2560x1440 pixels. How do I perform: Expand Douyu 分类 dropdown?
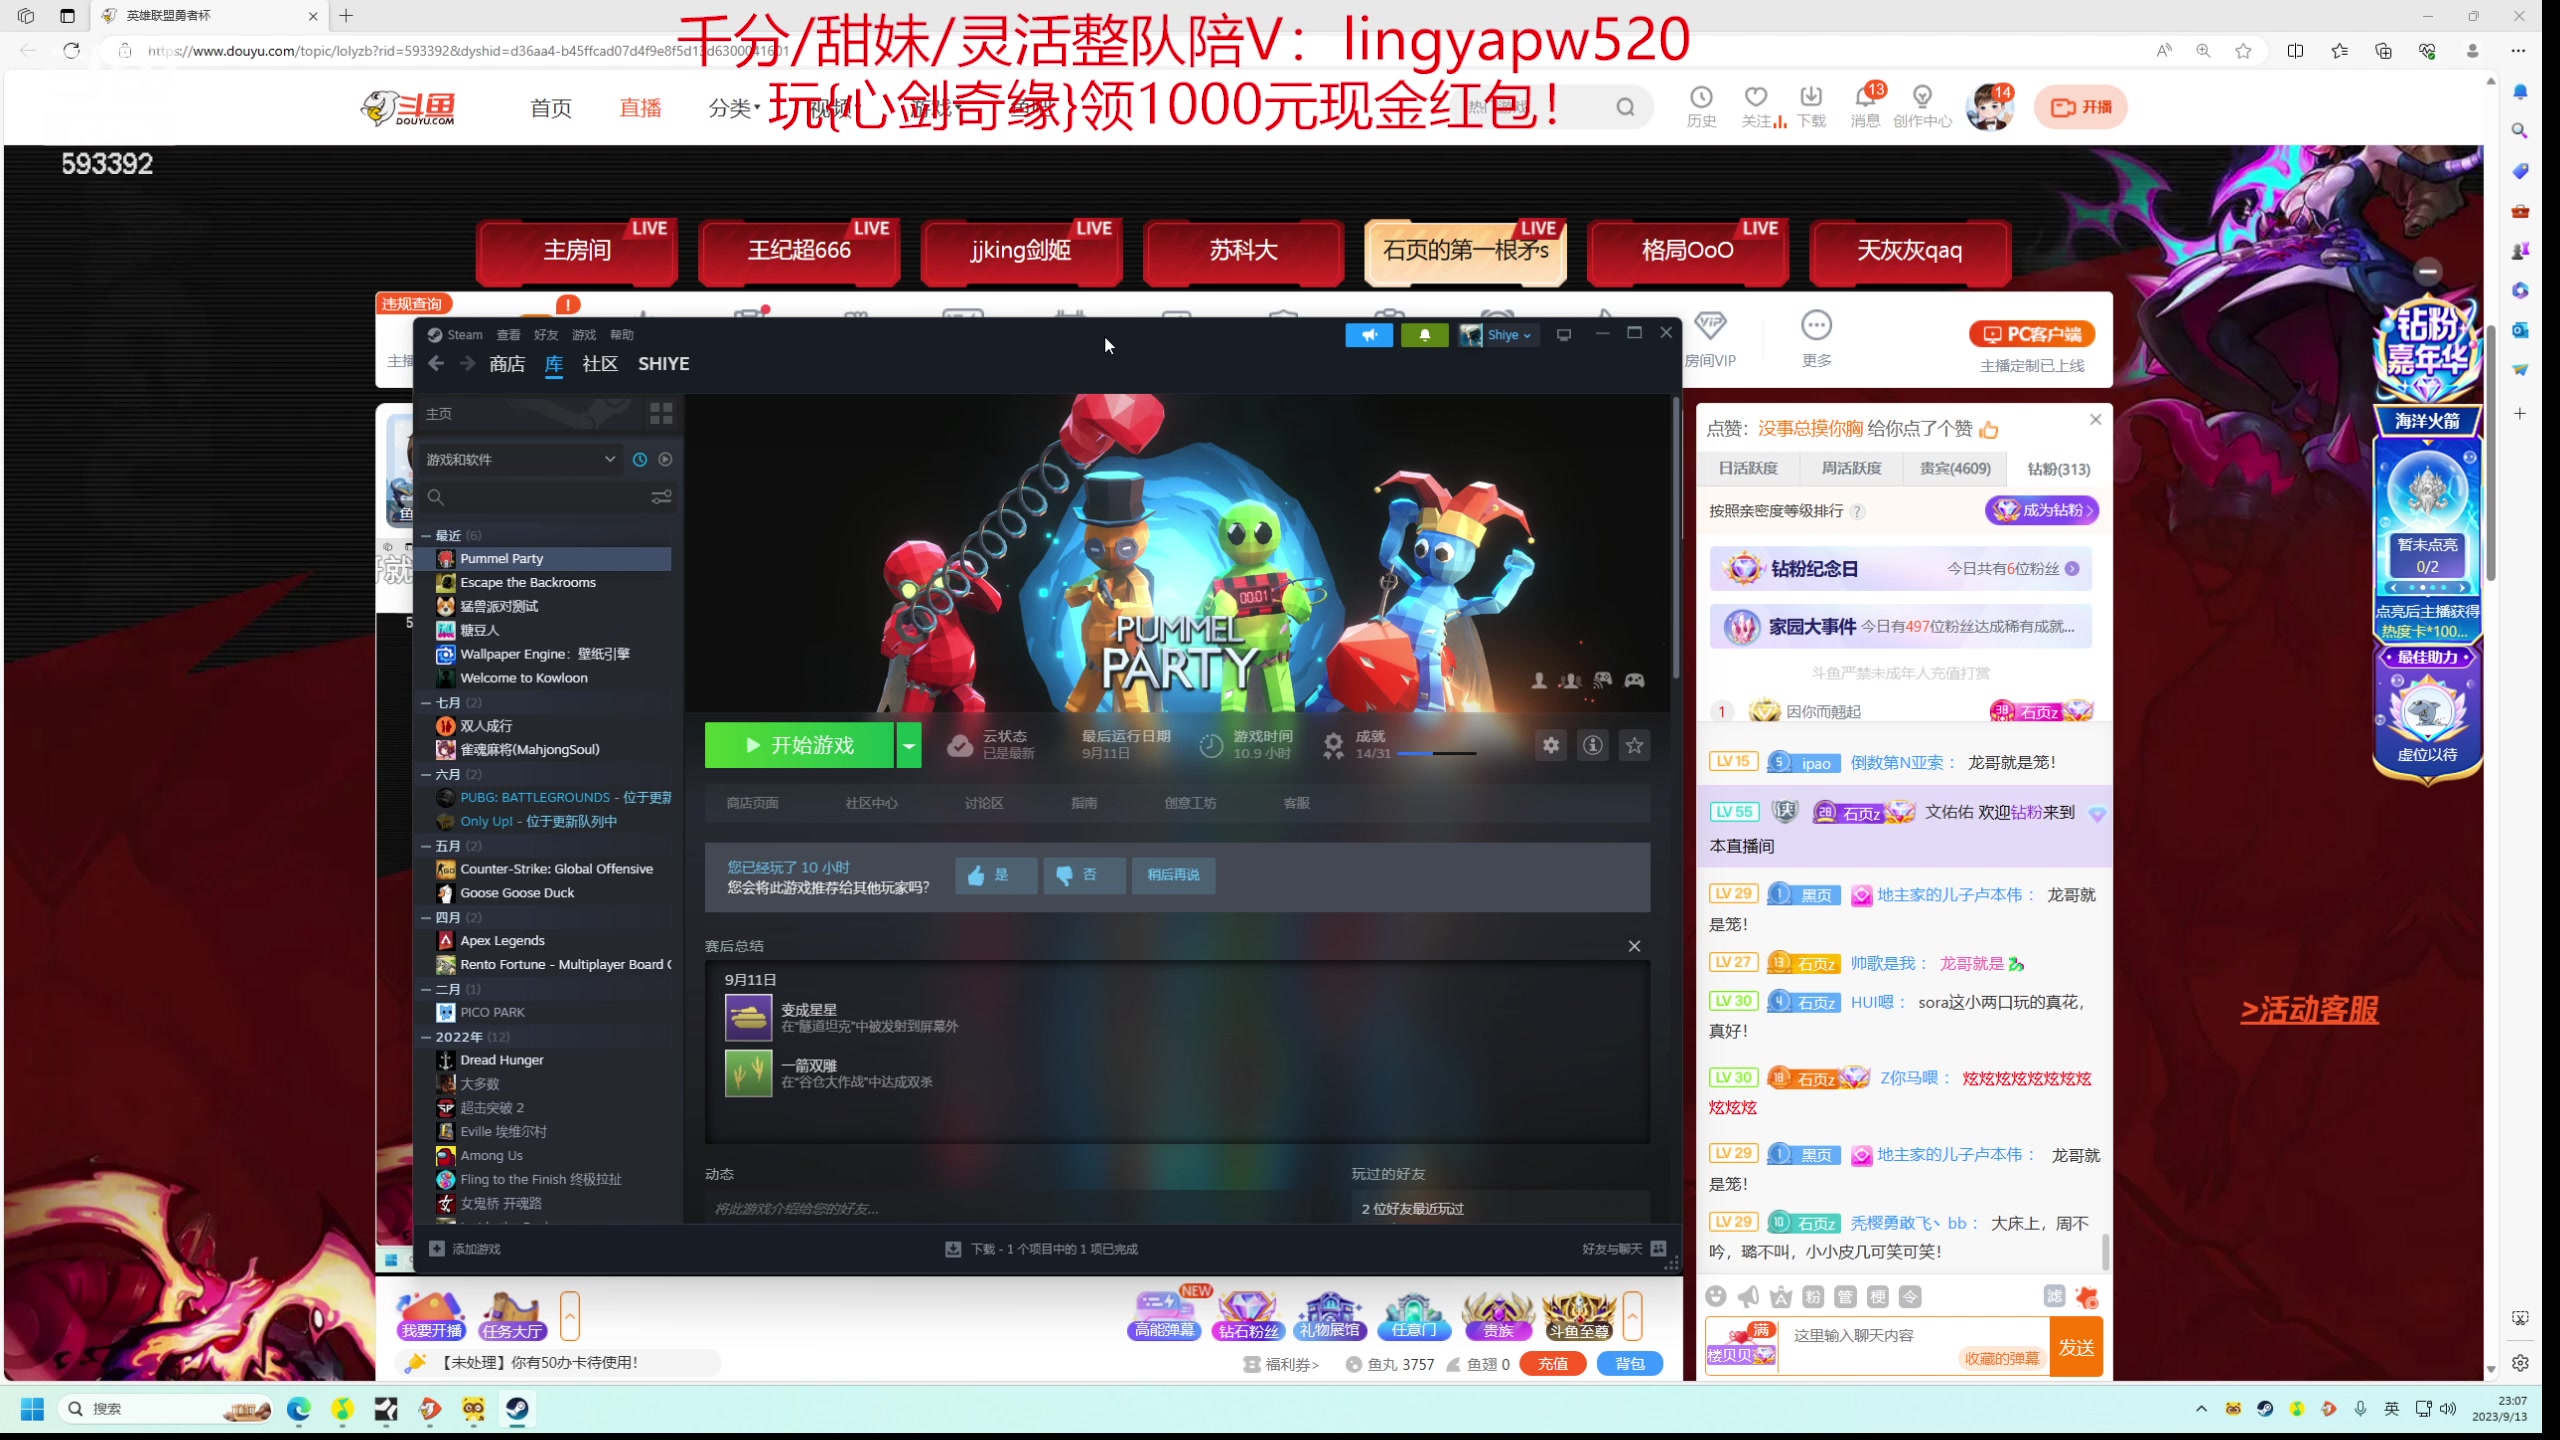point(734,107)
